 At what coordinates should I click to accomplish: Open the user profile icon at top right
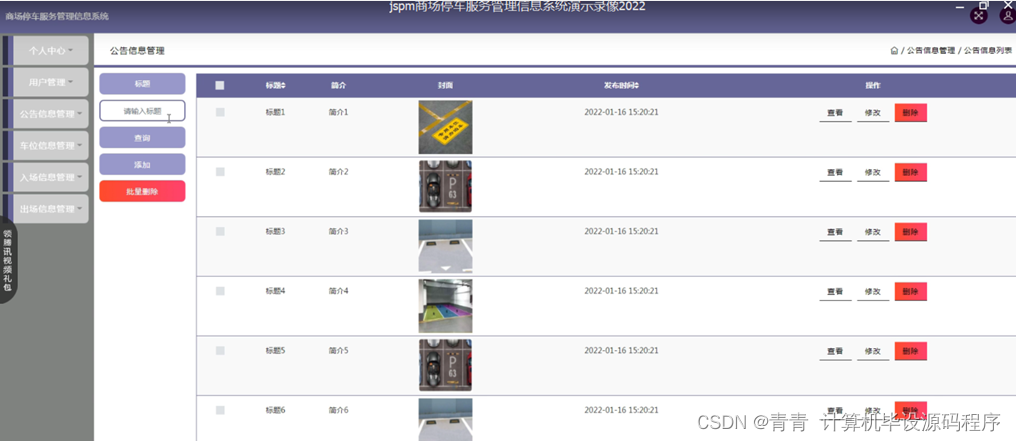1008,15
